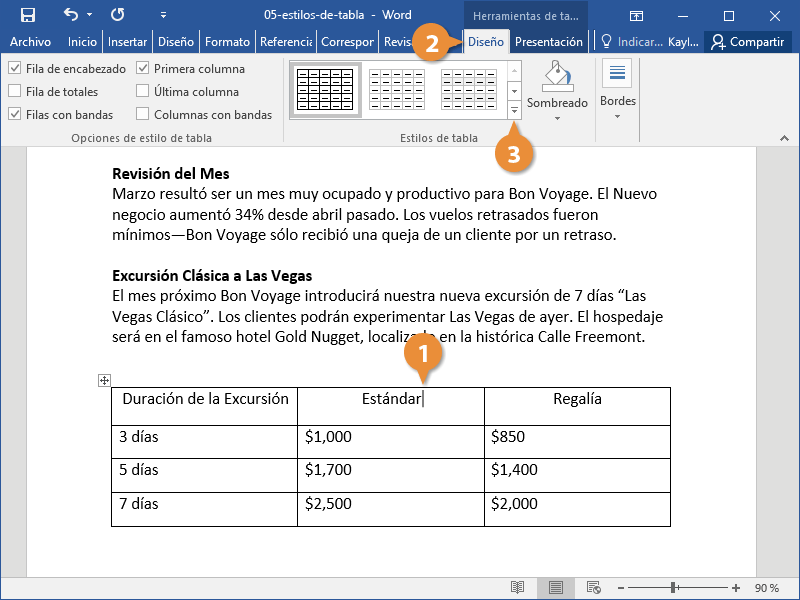Click the Compartir share button

pos(747,42)
